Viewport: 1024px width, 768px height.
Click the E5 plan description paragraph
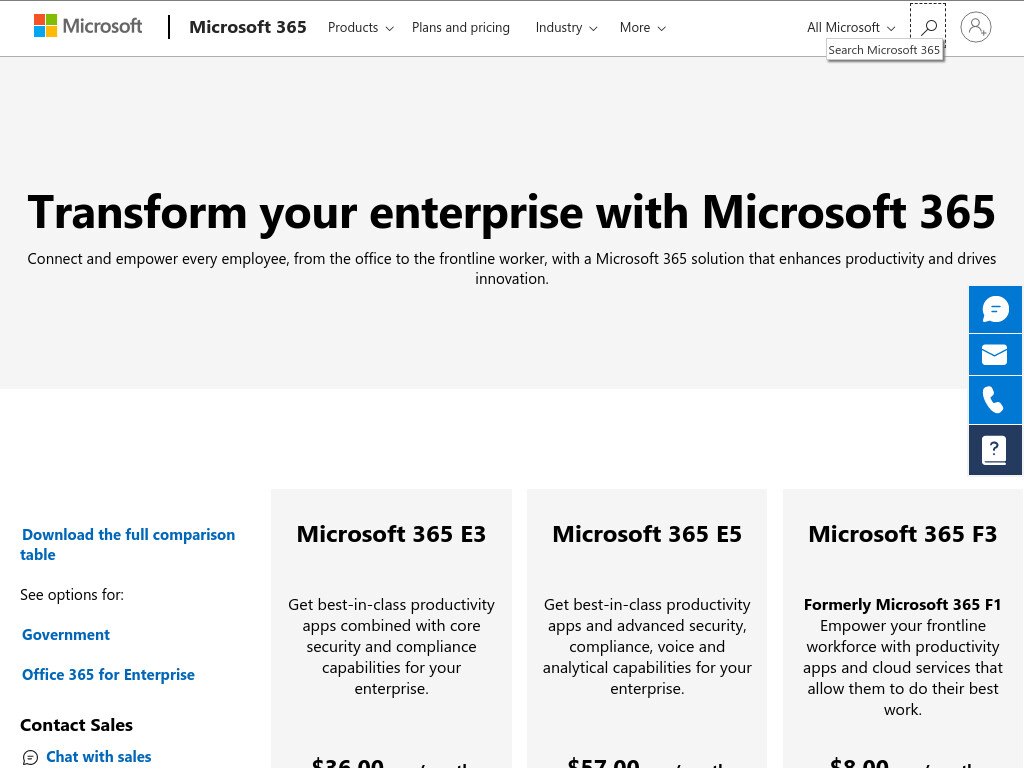pyautogui.click(x=647, y=647)
